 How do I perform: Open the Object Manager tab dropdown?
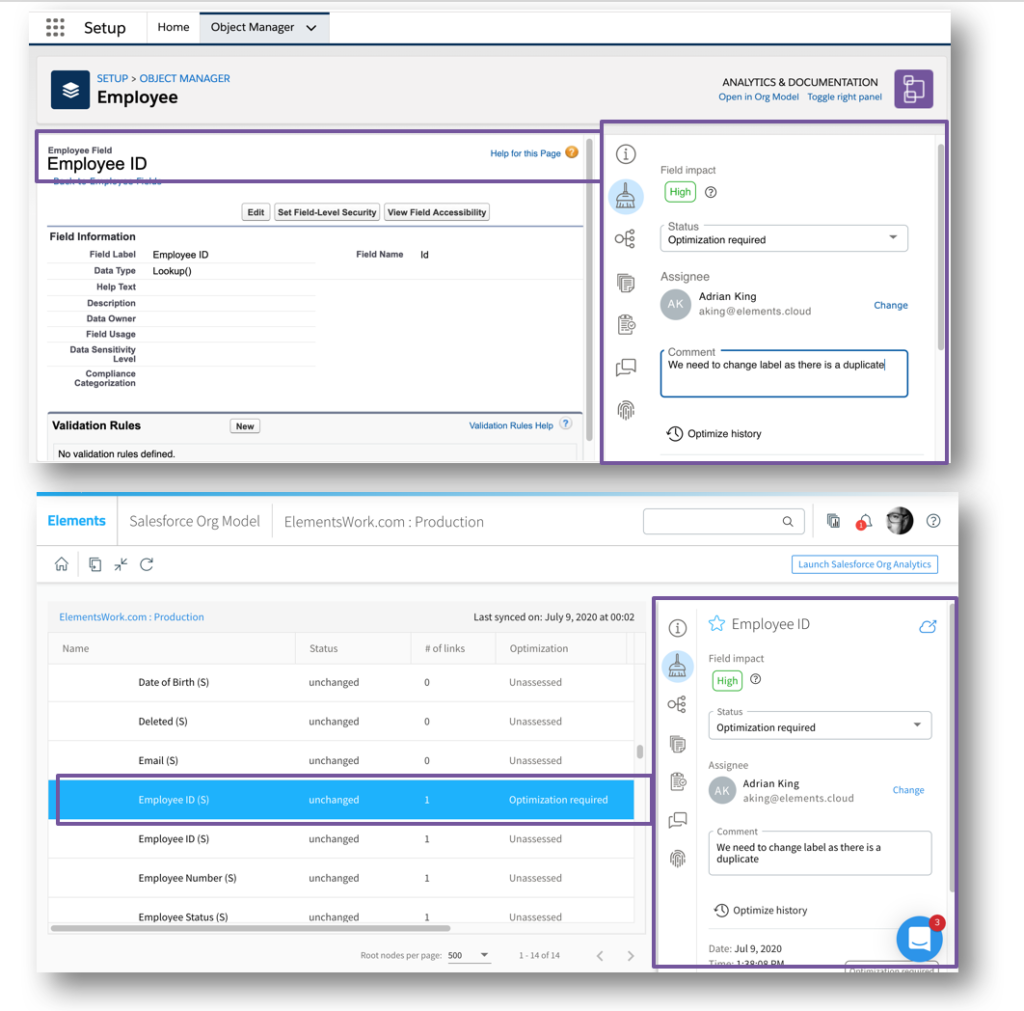tap(311, 28)
